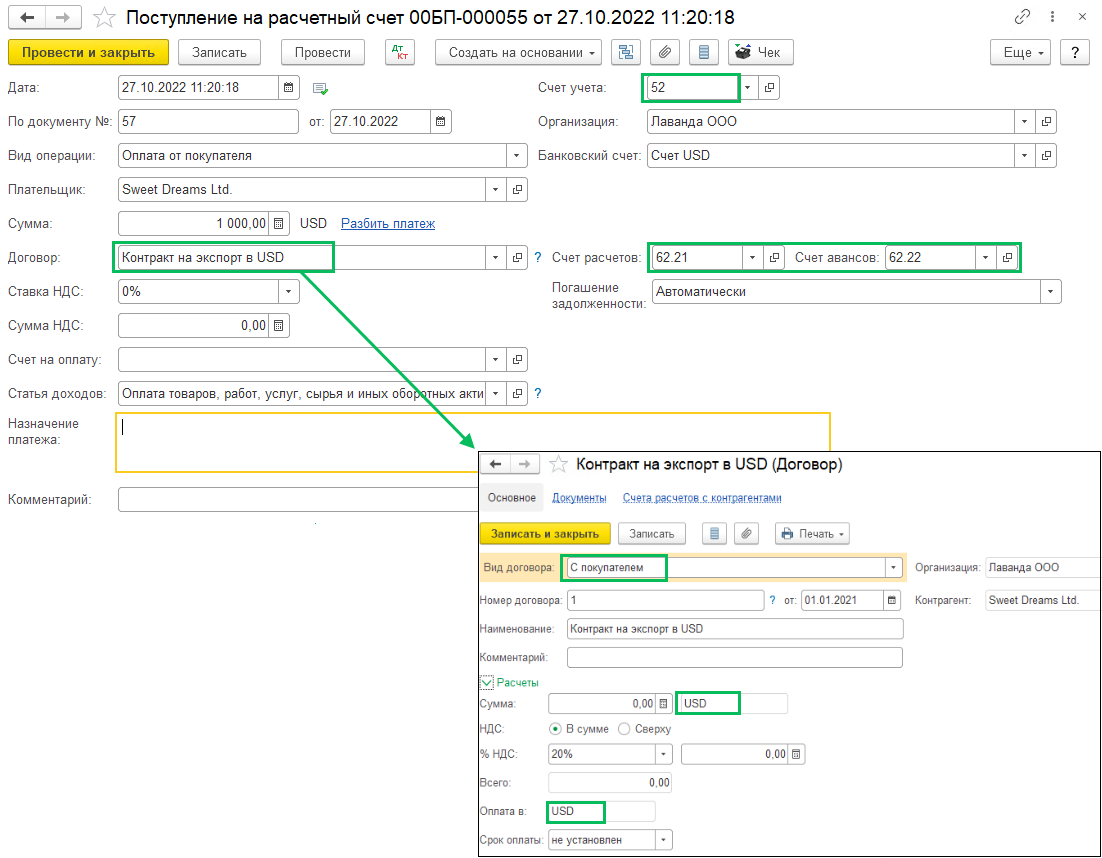1102x858 pixels.
Task: Open calendar picker for Дата field
Action: click(x=289, y=87)
